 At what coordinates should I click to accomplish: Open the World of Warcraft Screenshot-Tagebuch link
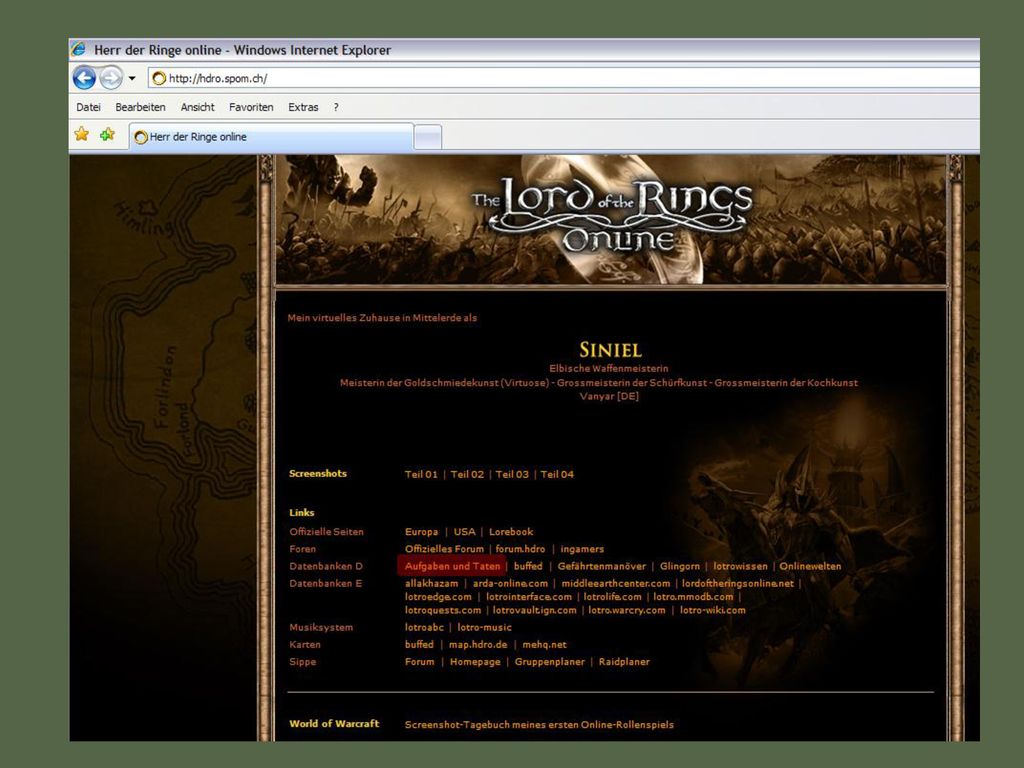(x=539, y=724)
